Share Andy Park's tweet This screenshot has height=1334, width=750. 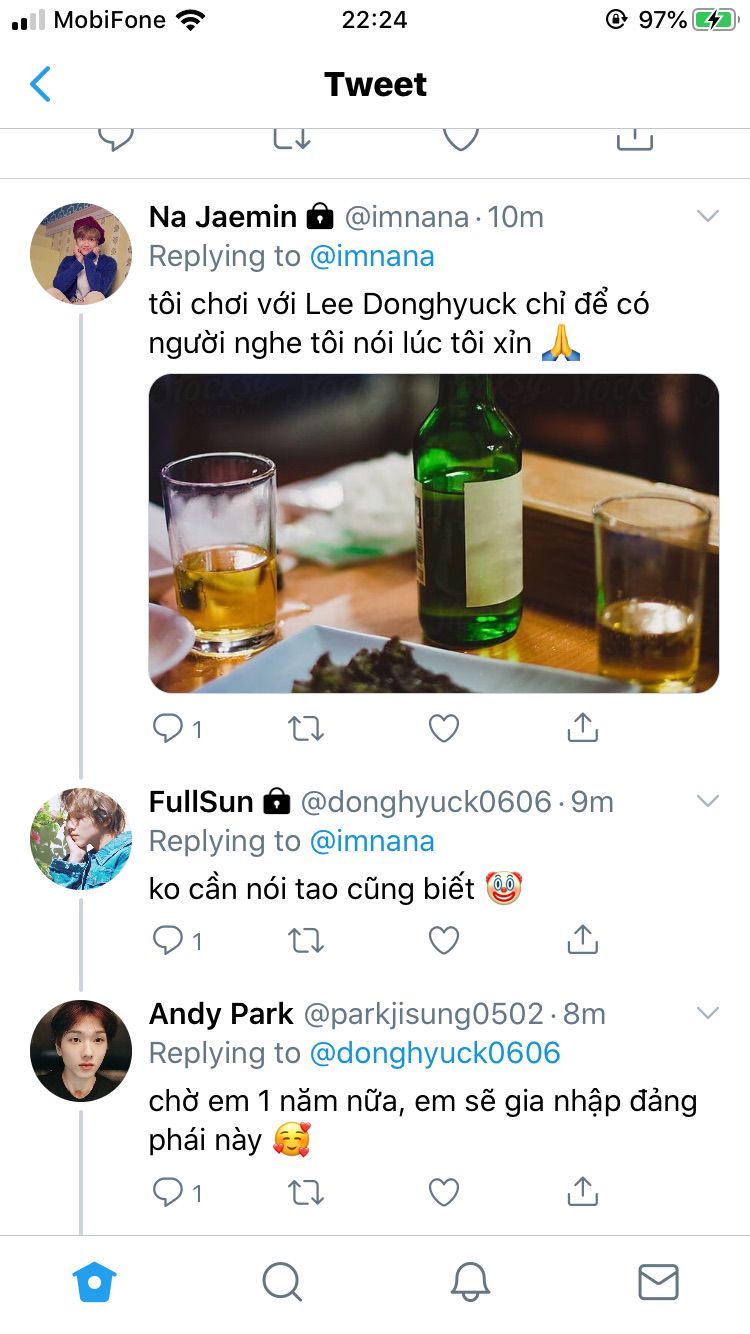[x=582, y=1191]
